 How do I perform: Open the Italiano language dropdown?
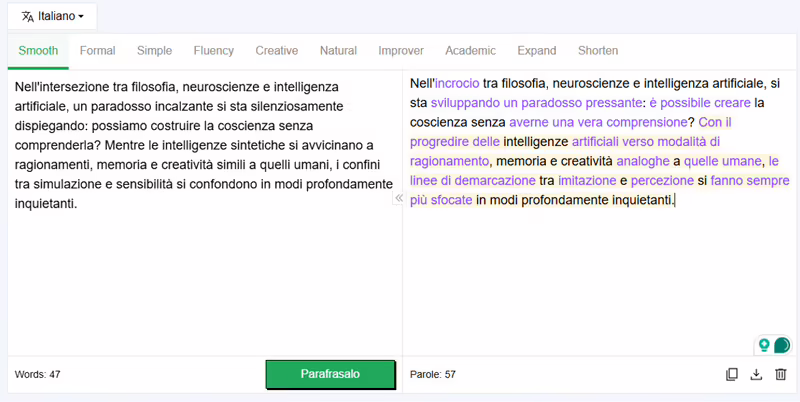(52, 16)
